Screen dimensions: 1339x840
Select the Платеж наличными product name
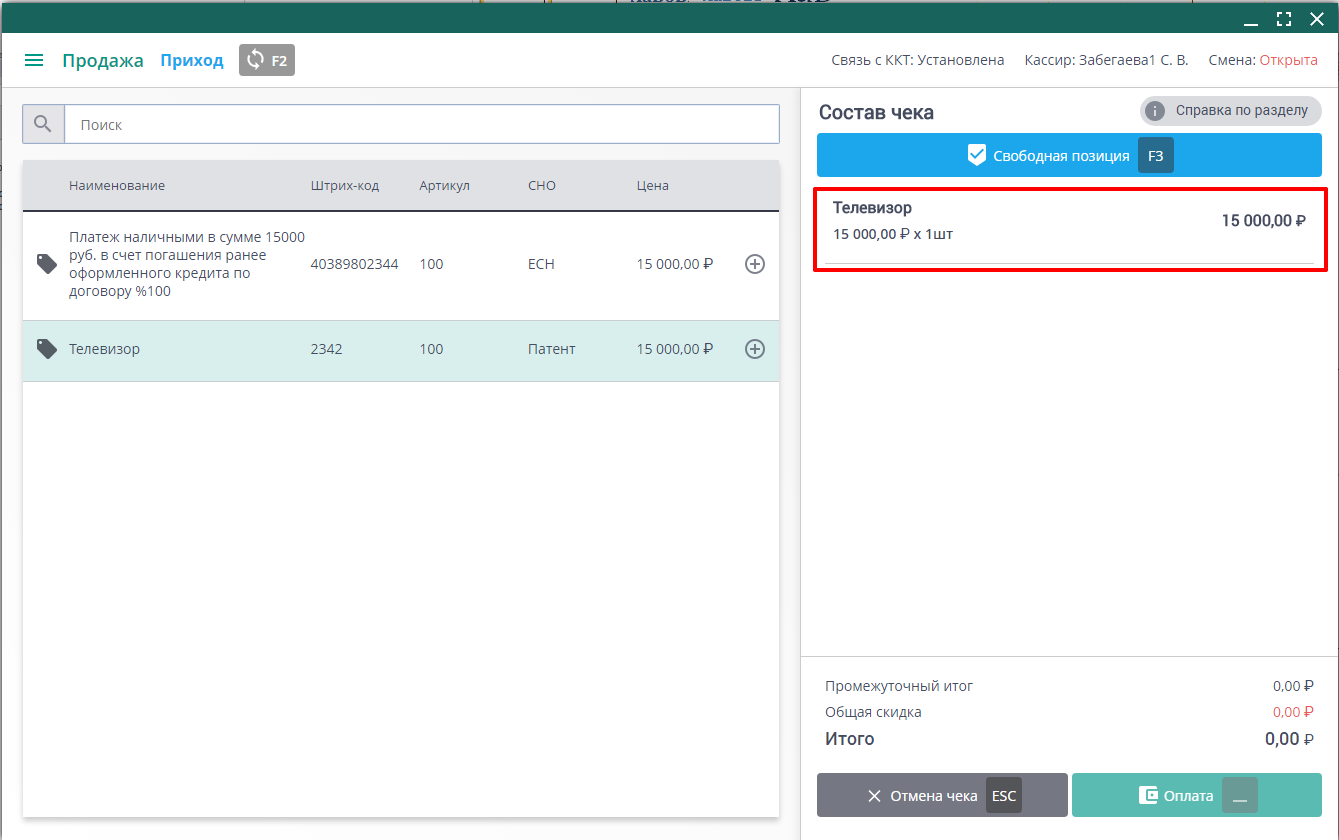187,264
